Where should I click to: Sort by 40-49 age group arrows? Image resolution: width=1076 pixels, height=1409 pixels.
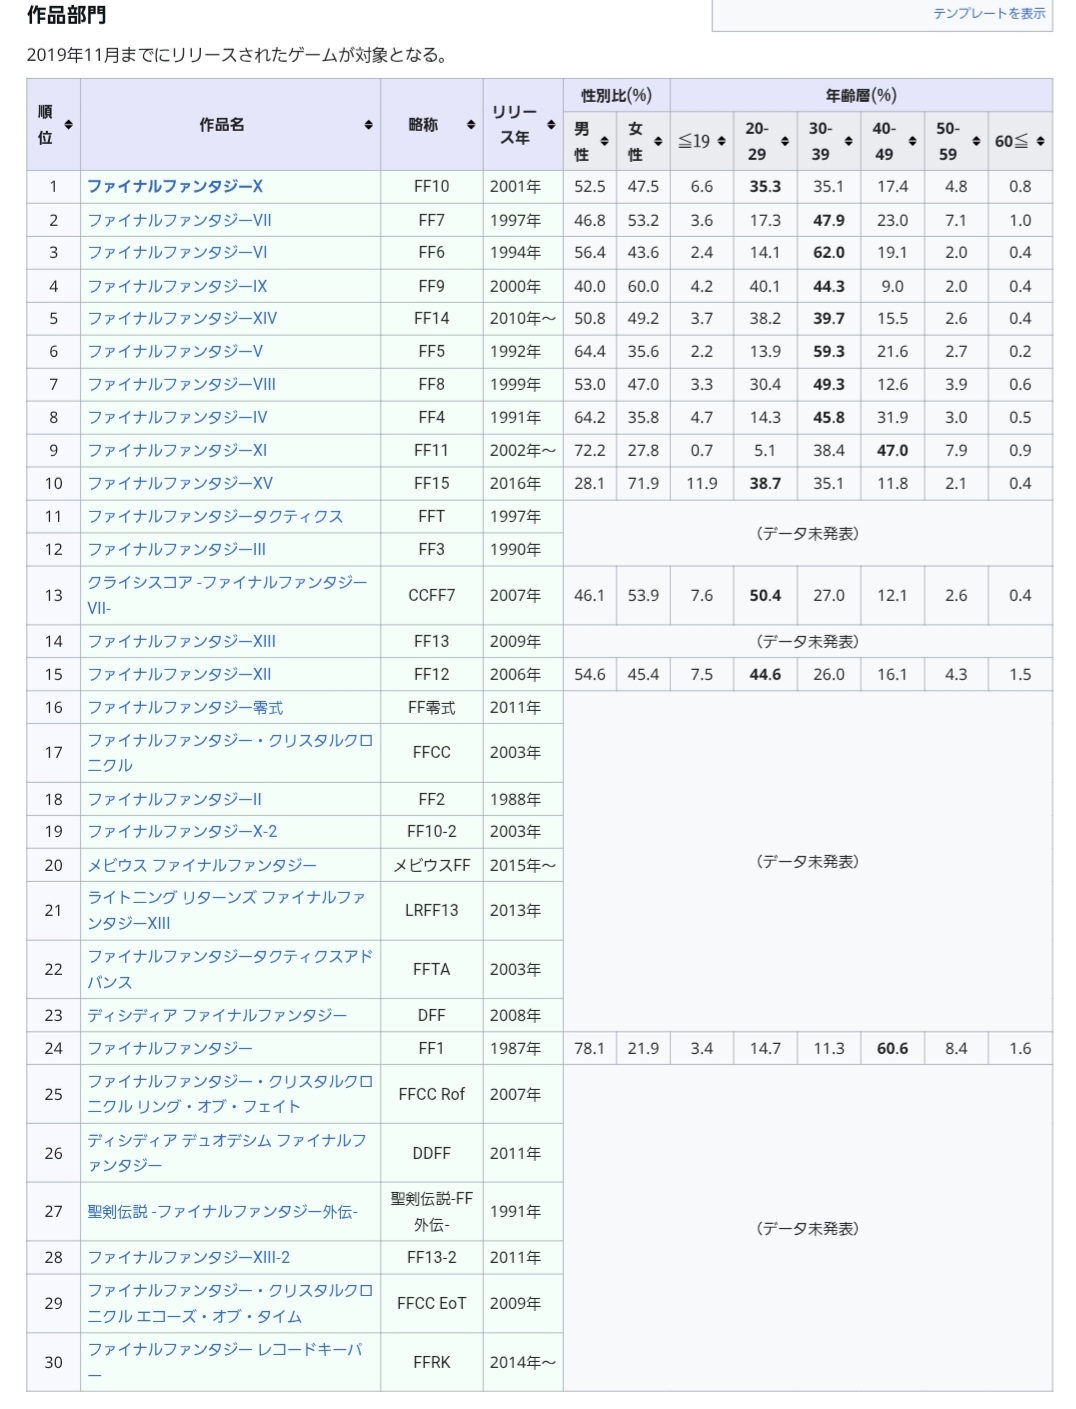pyautogui.click(x=912, y=141)
